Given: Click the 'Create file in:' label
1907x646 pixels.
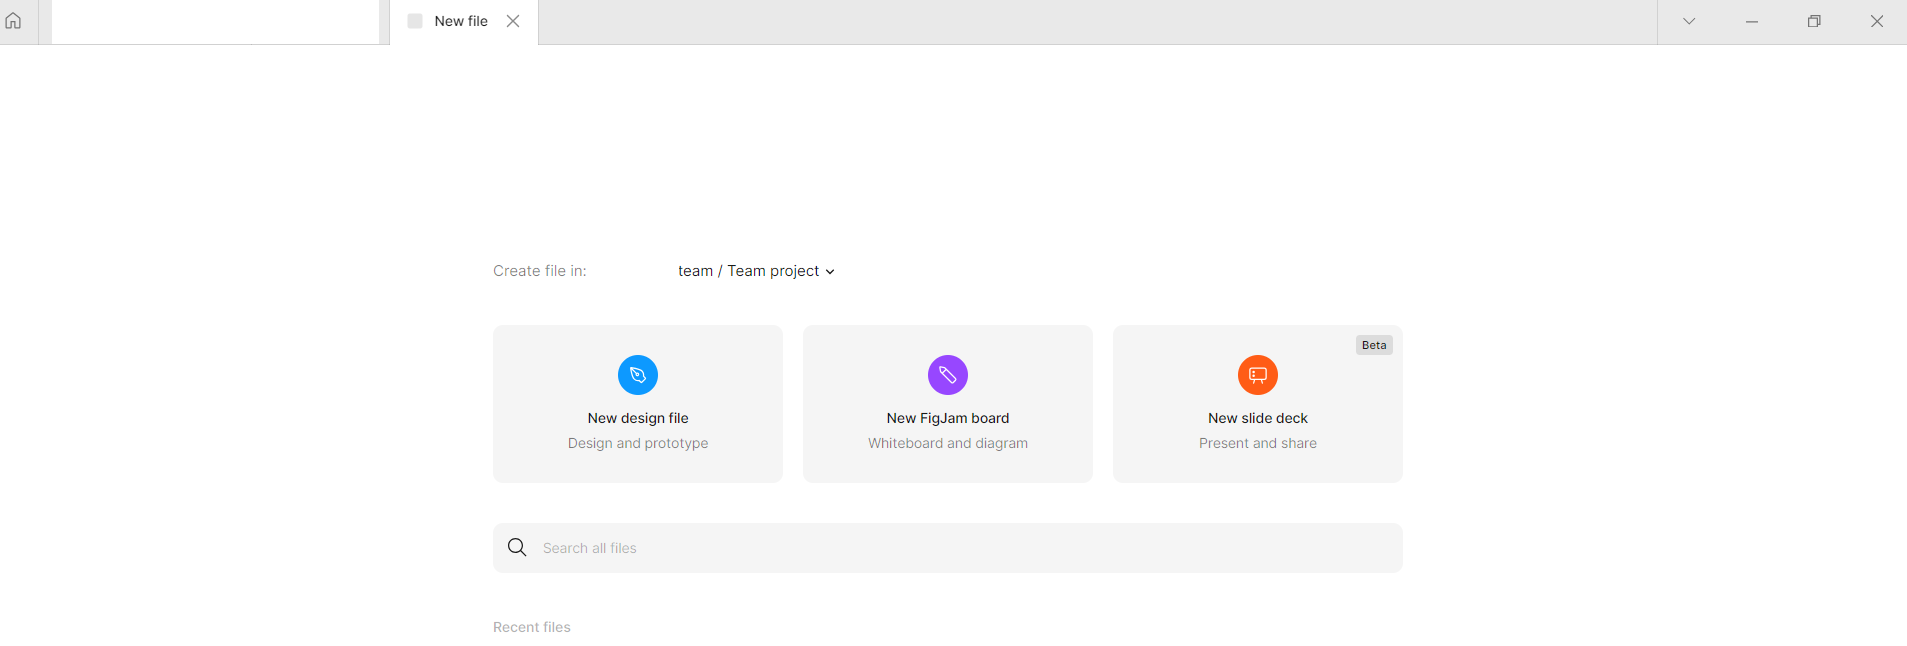Looking at the screenshot, I should tap(540, 271).
